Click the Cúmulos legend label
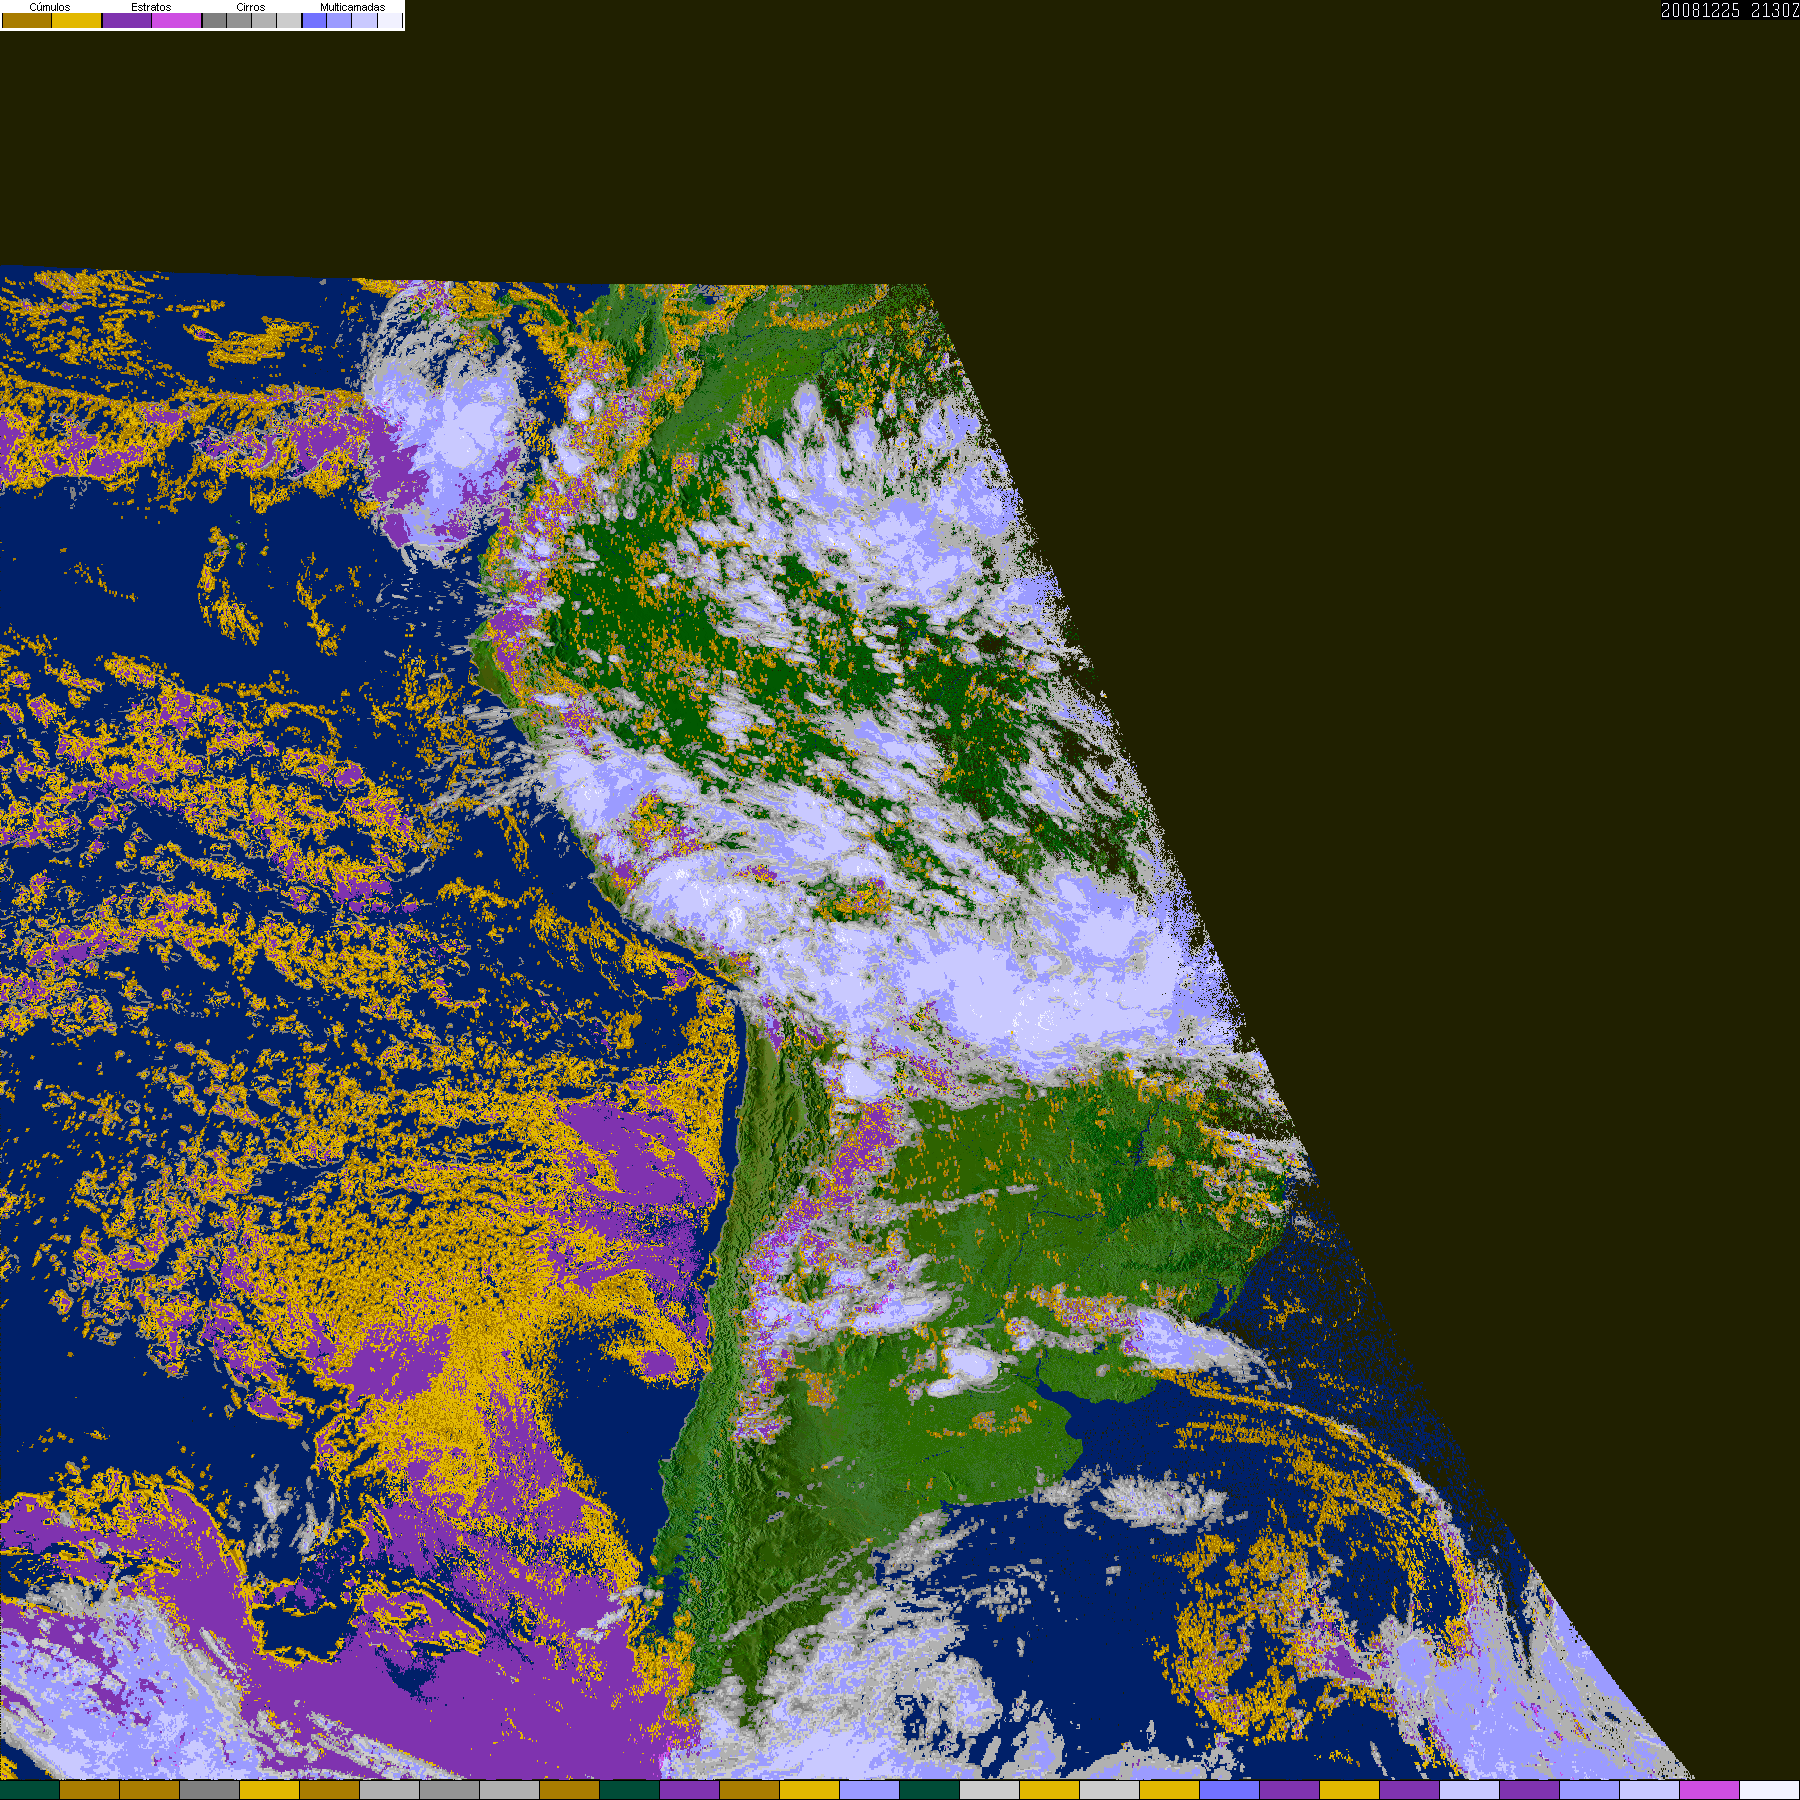 (50, 7)
